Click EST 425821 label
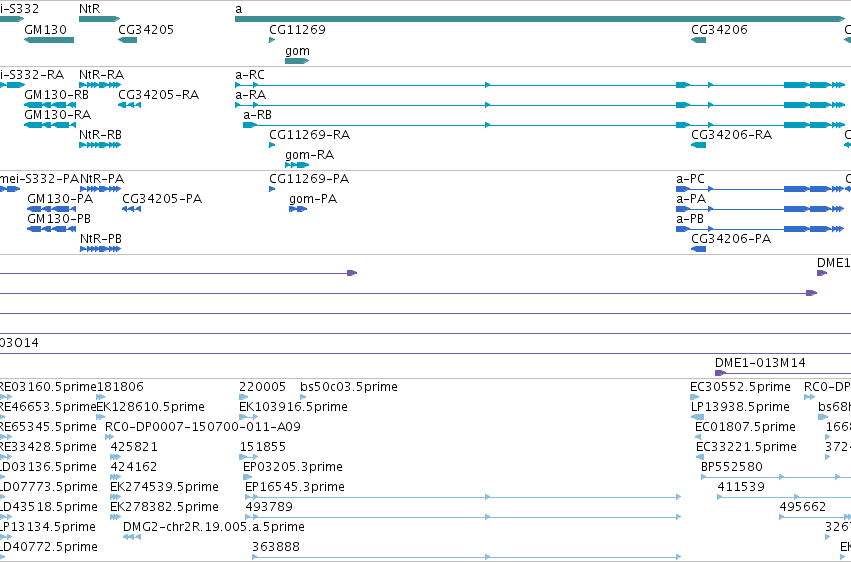 (134, 447)
